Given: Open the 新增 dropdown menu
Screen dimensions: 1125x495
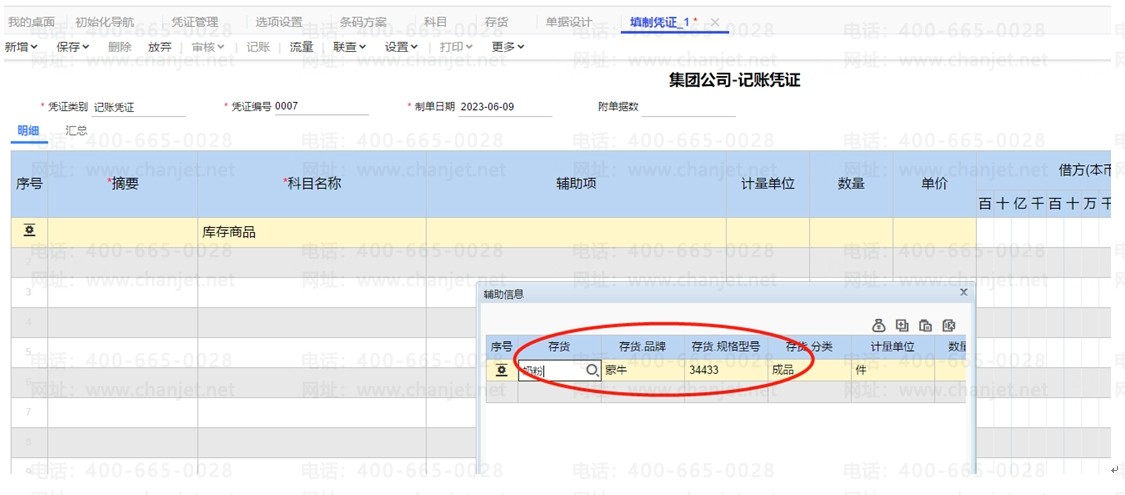Looking at the screenshot, I should click(x=21, y=47).
